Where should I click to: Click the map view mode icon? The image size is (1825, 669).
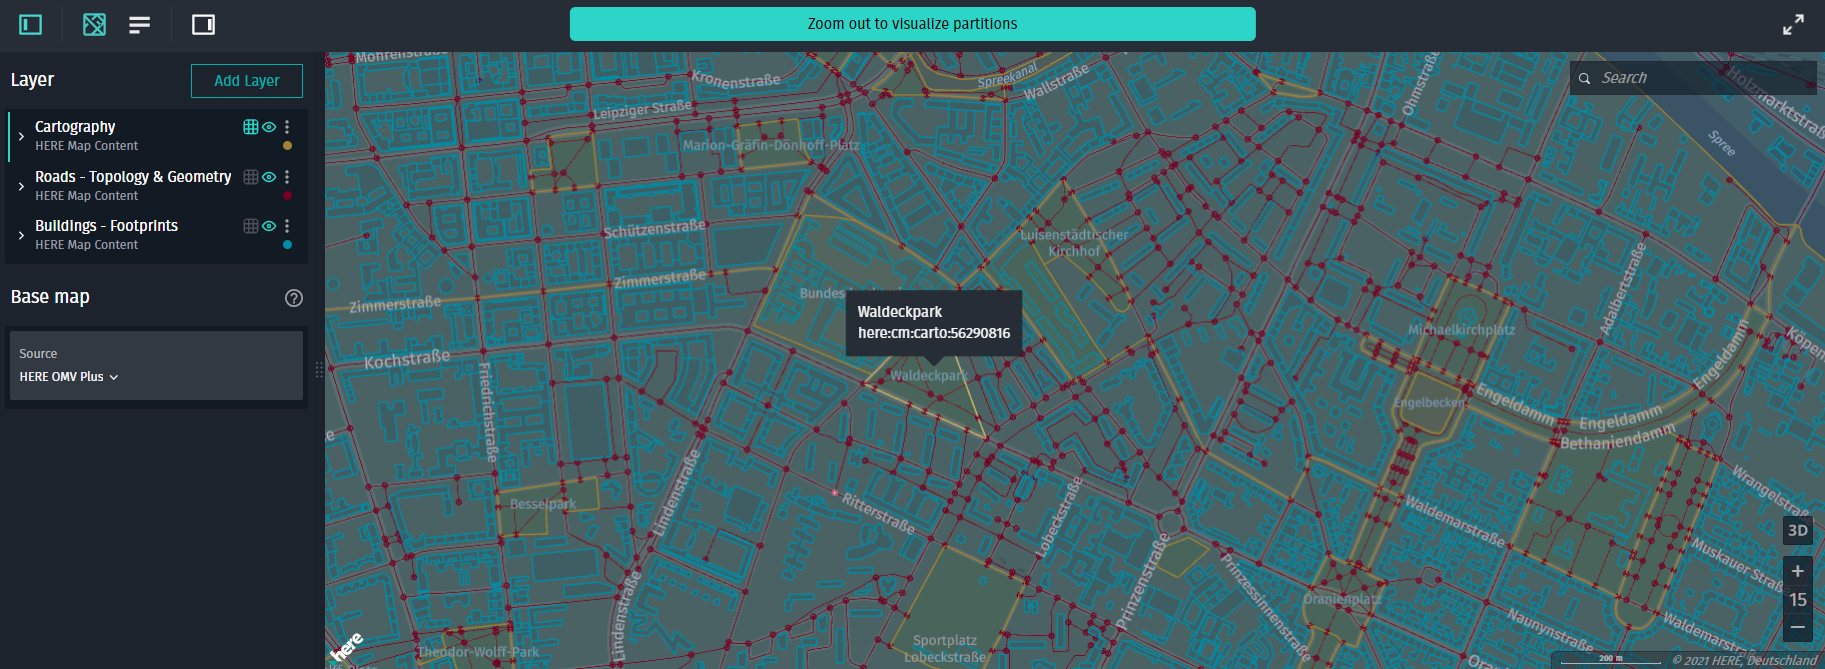(94, 24)
